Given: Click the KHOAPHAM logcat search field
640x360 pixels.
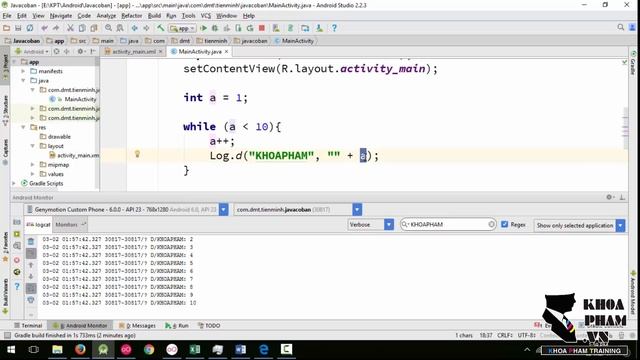Looking at the screenshot, I should (x=448, y=224).
